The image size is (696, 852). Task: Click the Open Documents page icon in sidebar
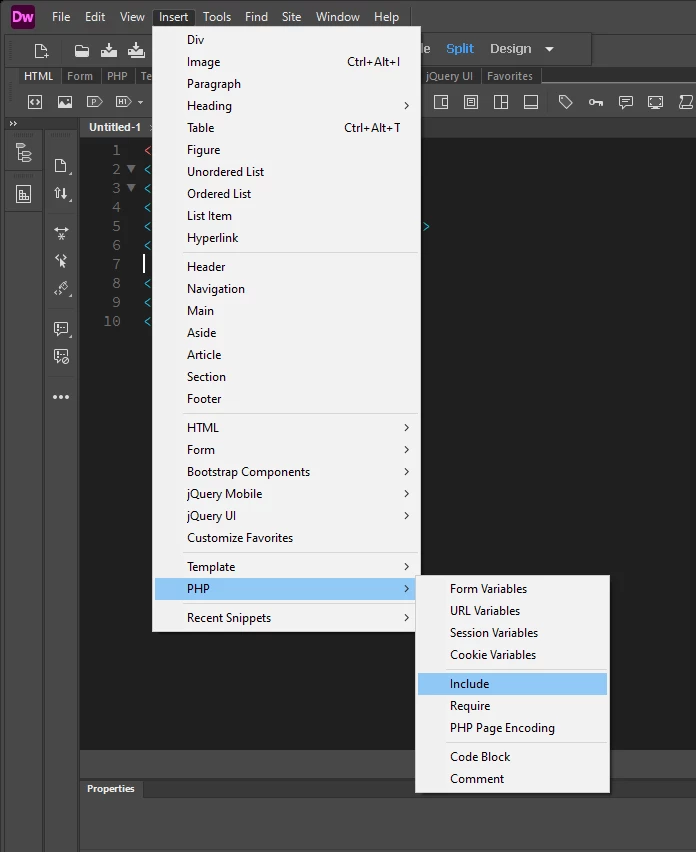tap(61, 166)
